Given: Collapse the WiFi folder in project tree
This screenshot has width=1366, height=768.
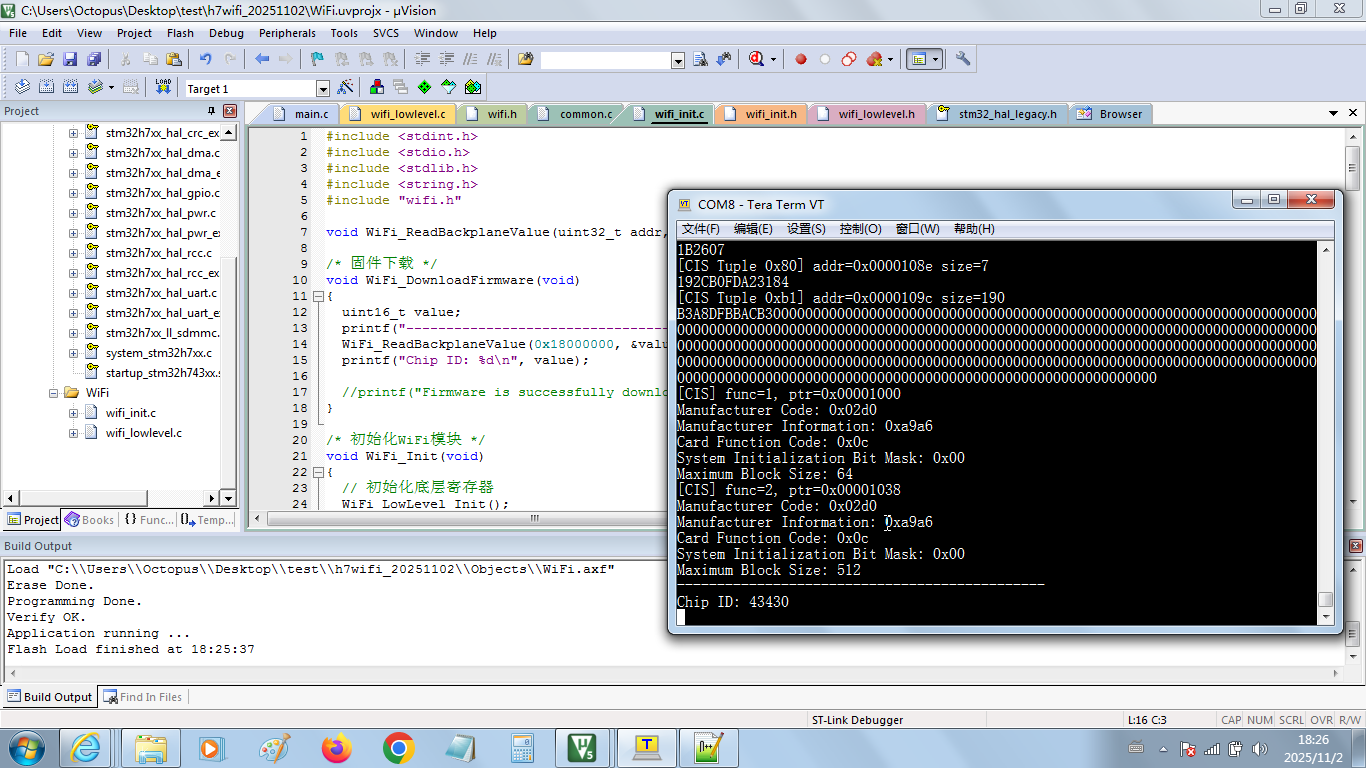Looking at the screenshot, I should (55, 393).
